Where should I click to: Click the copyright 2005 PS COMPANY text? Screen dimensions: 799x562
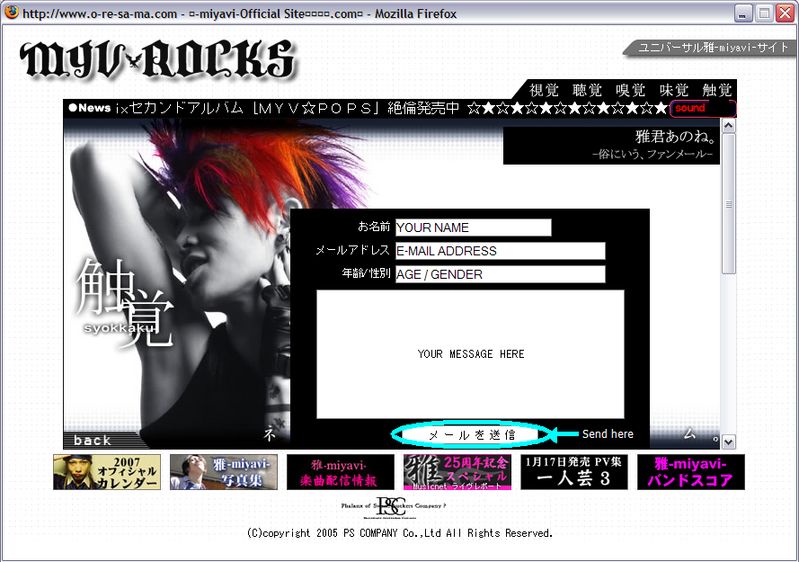pos(400,533)
